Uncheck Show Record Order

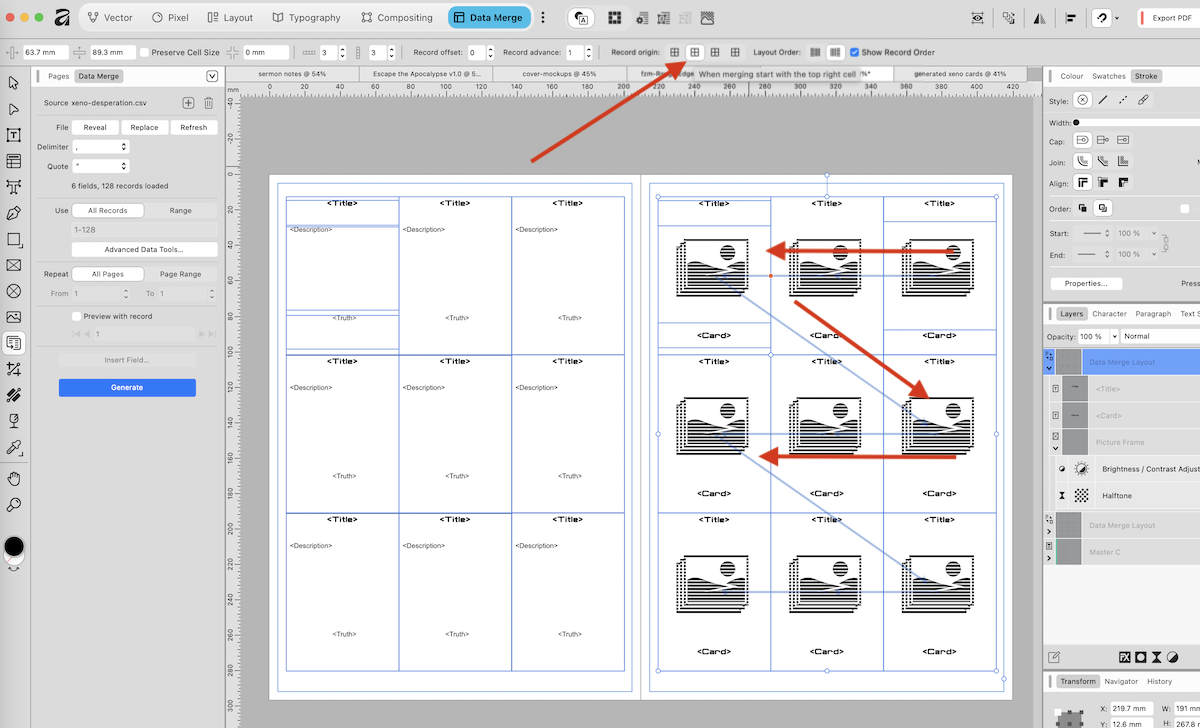click(854, 52)
